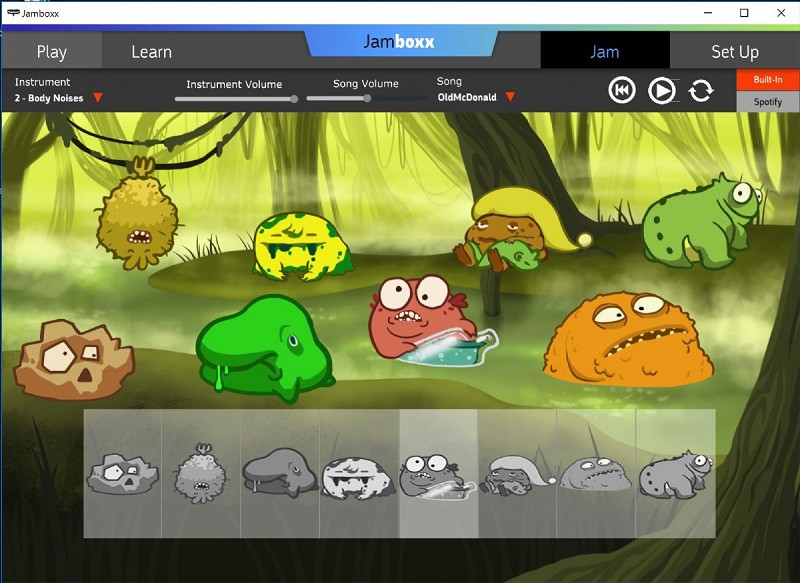800x583 pixels.
Task: Select Built-In music source
Action: click(767, 79)
